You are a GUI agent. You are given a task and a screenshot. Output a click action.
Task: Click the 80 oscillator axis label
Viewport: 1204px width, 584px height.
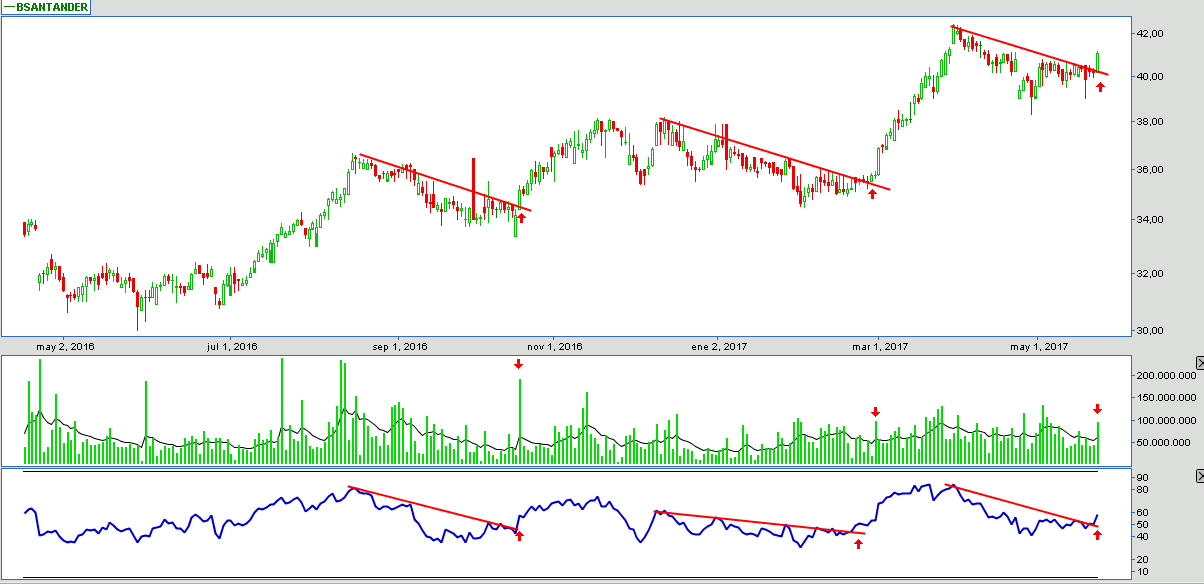[1142, 490]
